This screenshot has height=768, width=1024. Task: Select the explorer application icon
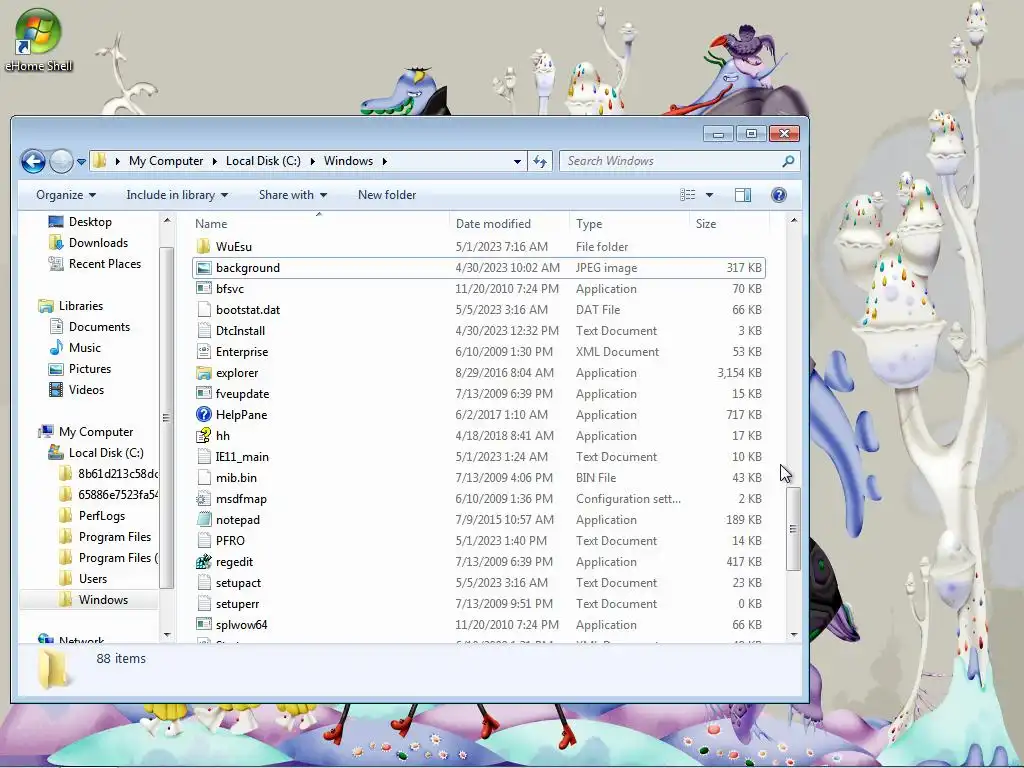click(x=204, y=373)
